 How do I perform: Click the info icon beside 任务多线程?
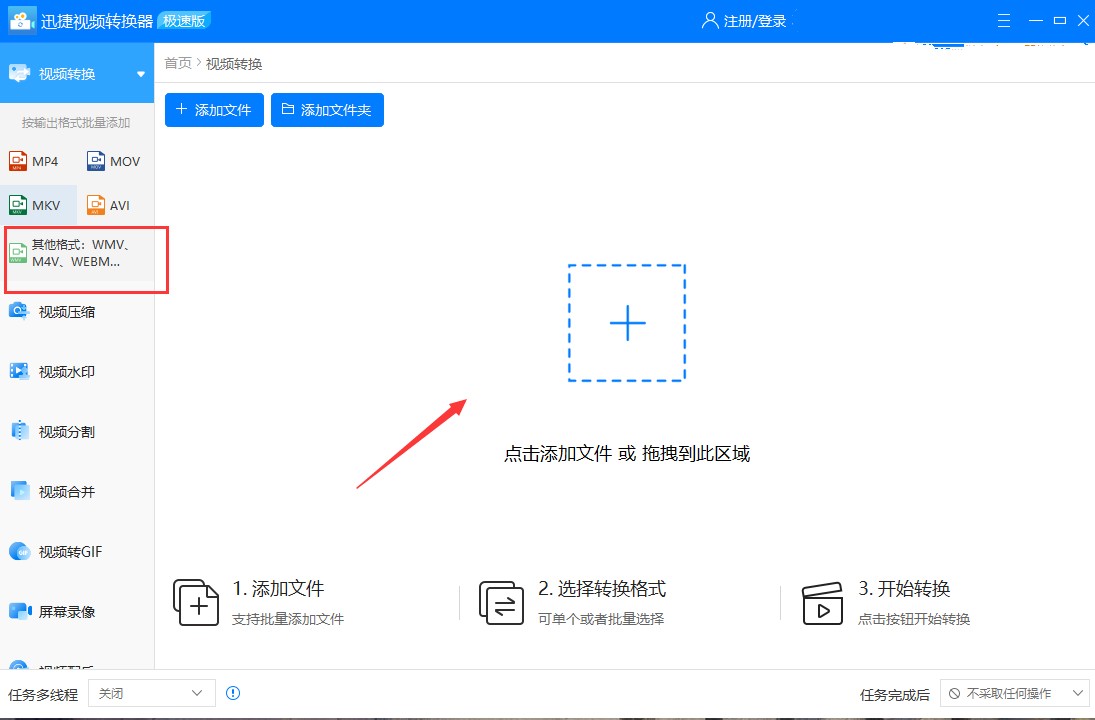click(233, 692)
